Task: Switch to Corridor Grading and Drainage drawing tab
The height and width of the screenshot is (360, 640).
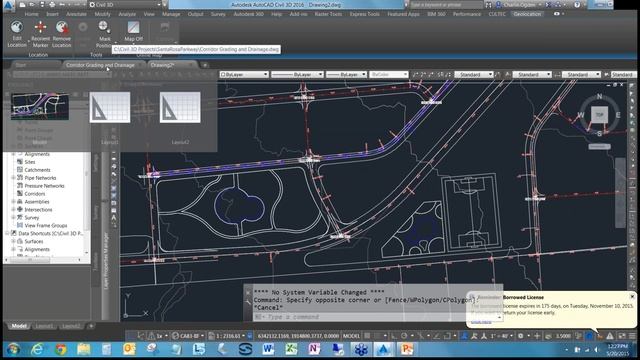Action: tap(100, 65)
